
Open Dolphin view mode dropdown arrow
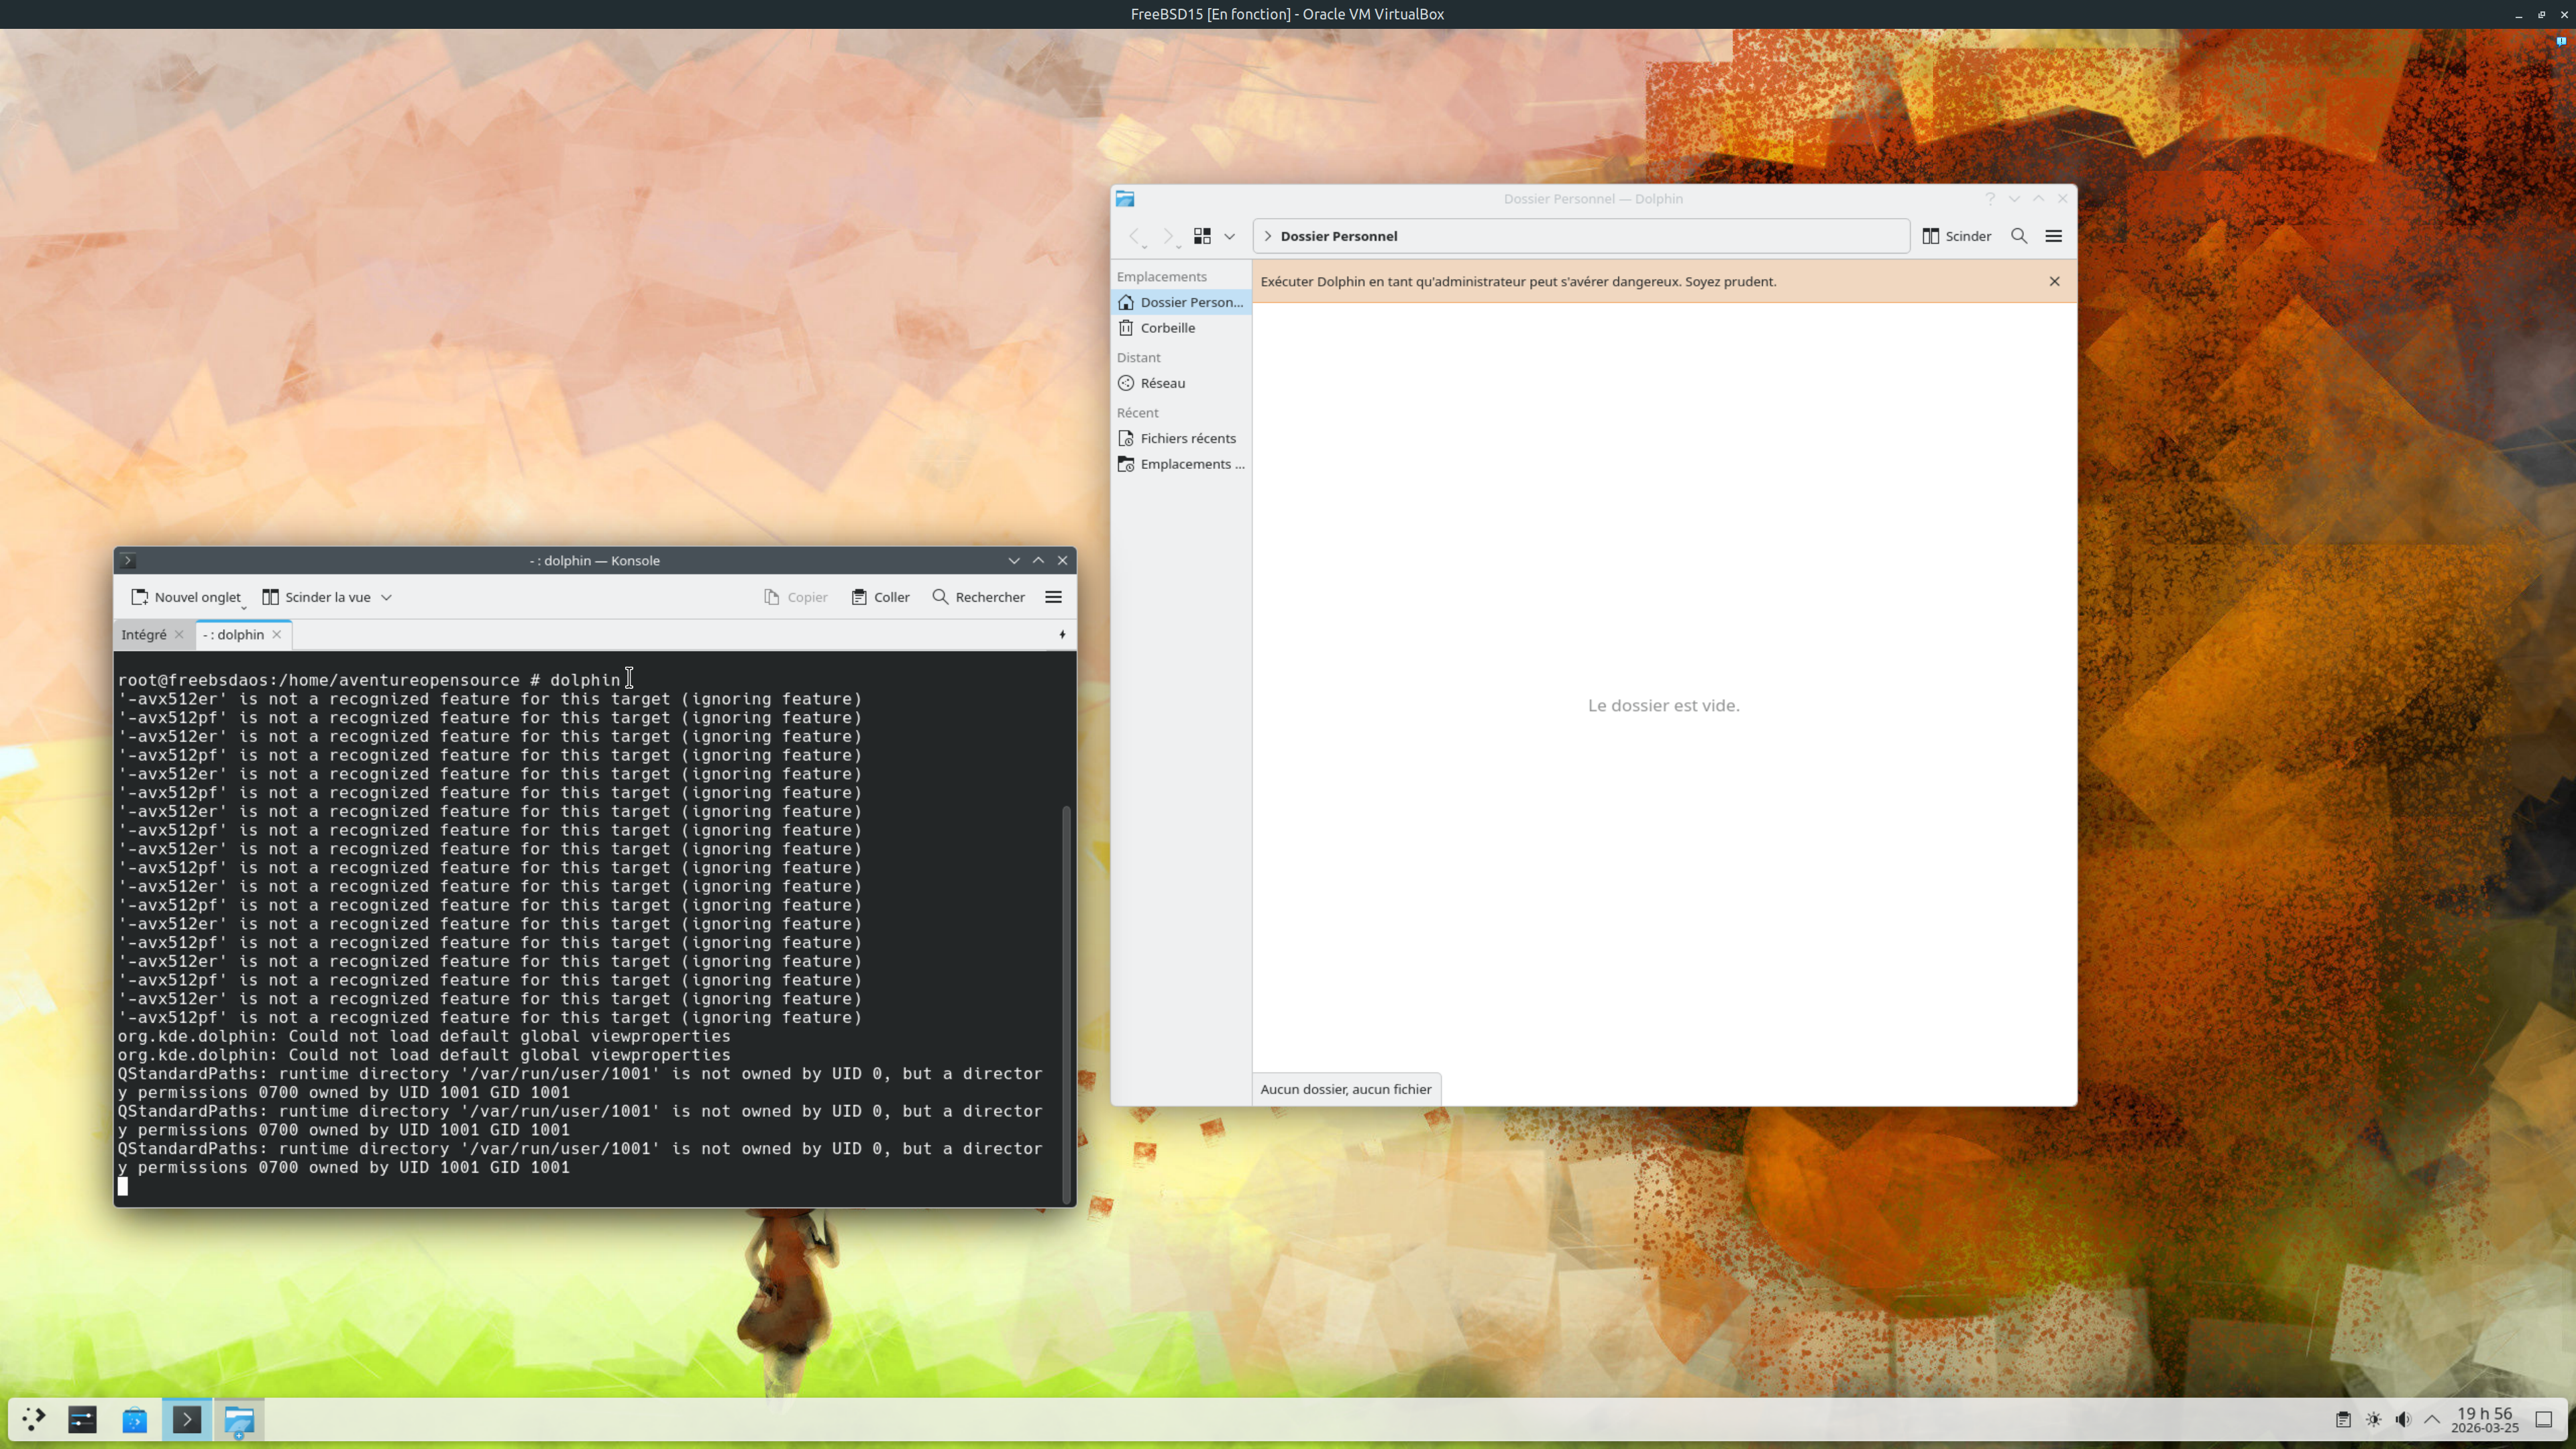click(1230, 237)
